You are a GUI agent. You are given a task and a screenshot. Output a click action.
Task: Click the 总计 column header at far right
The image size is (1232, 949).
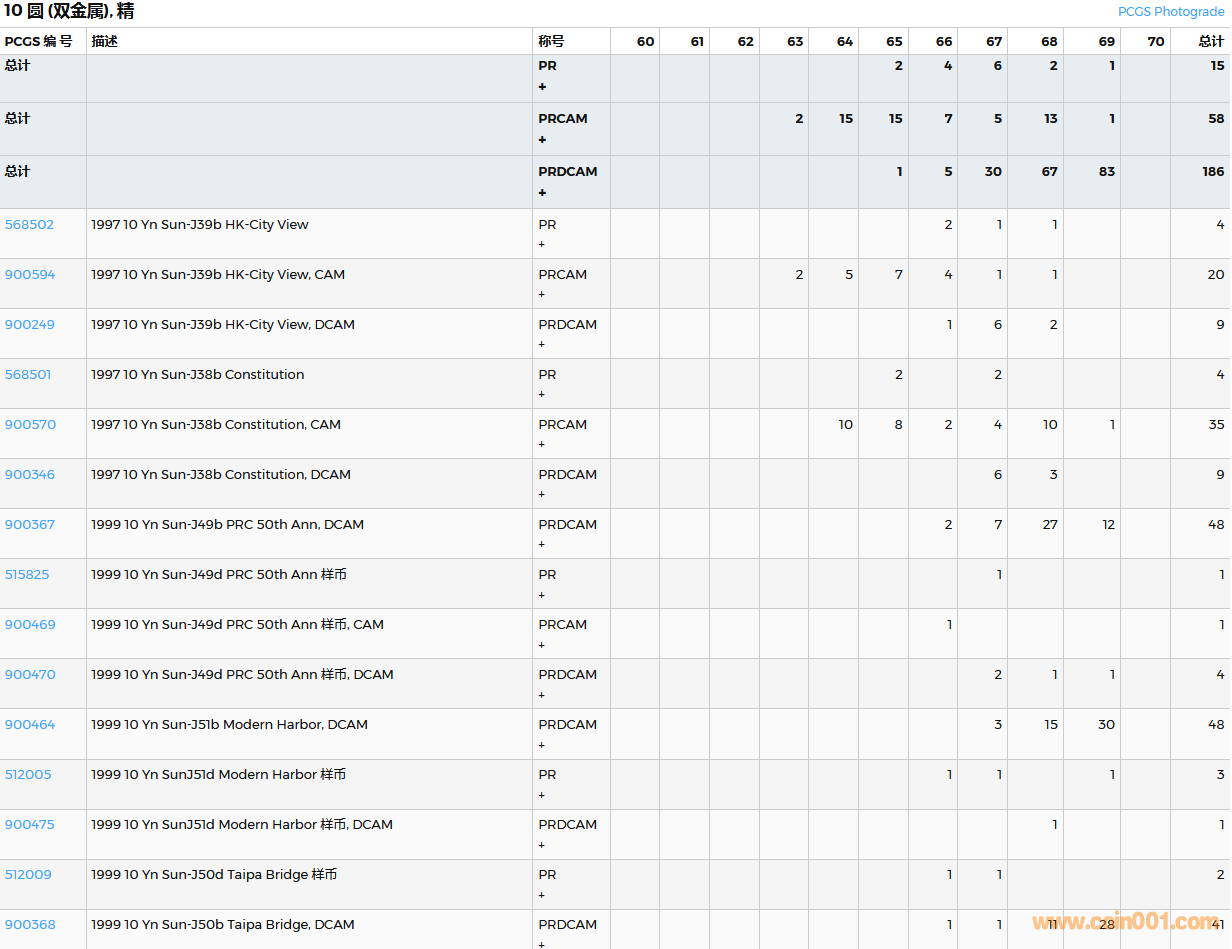tap(1211, 42)
